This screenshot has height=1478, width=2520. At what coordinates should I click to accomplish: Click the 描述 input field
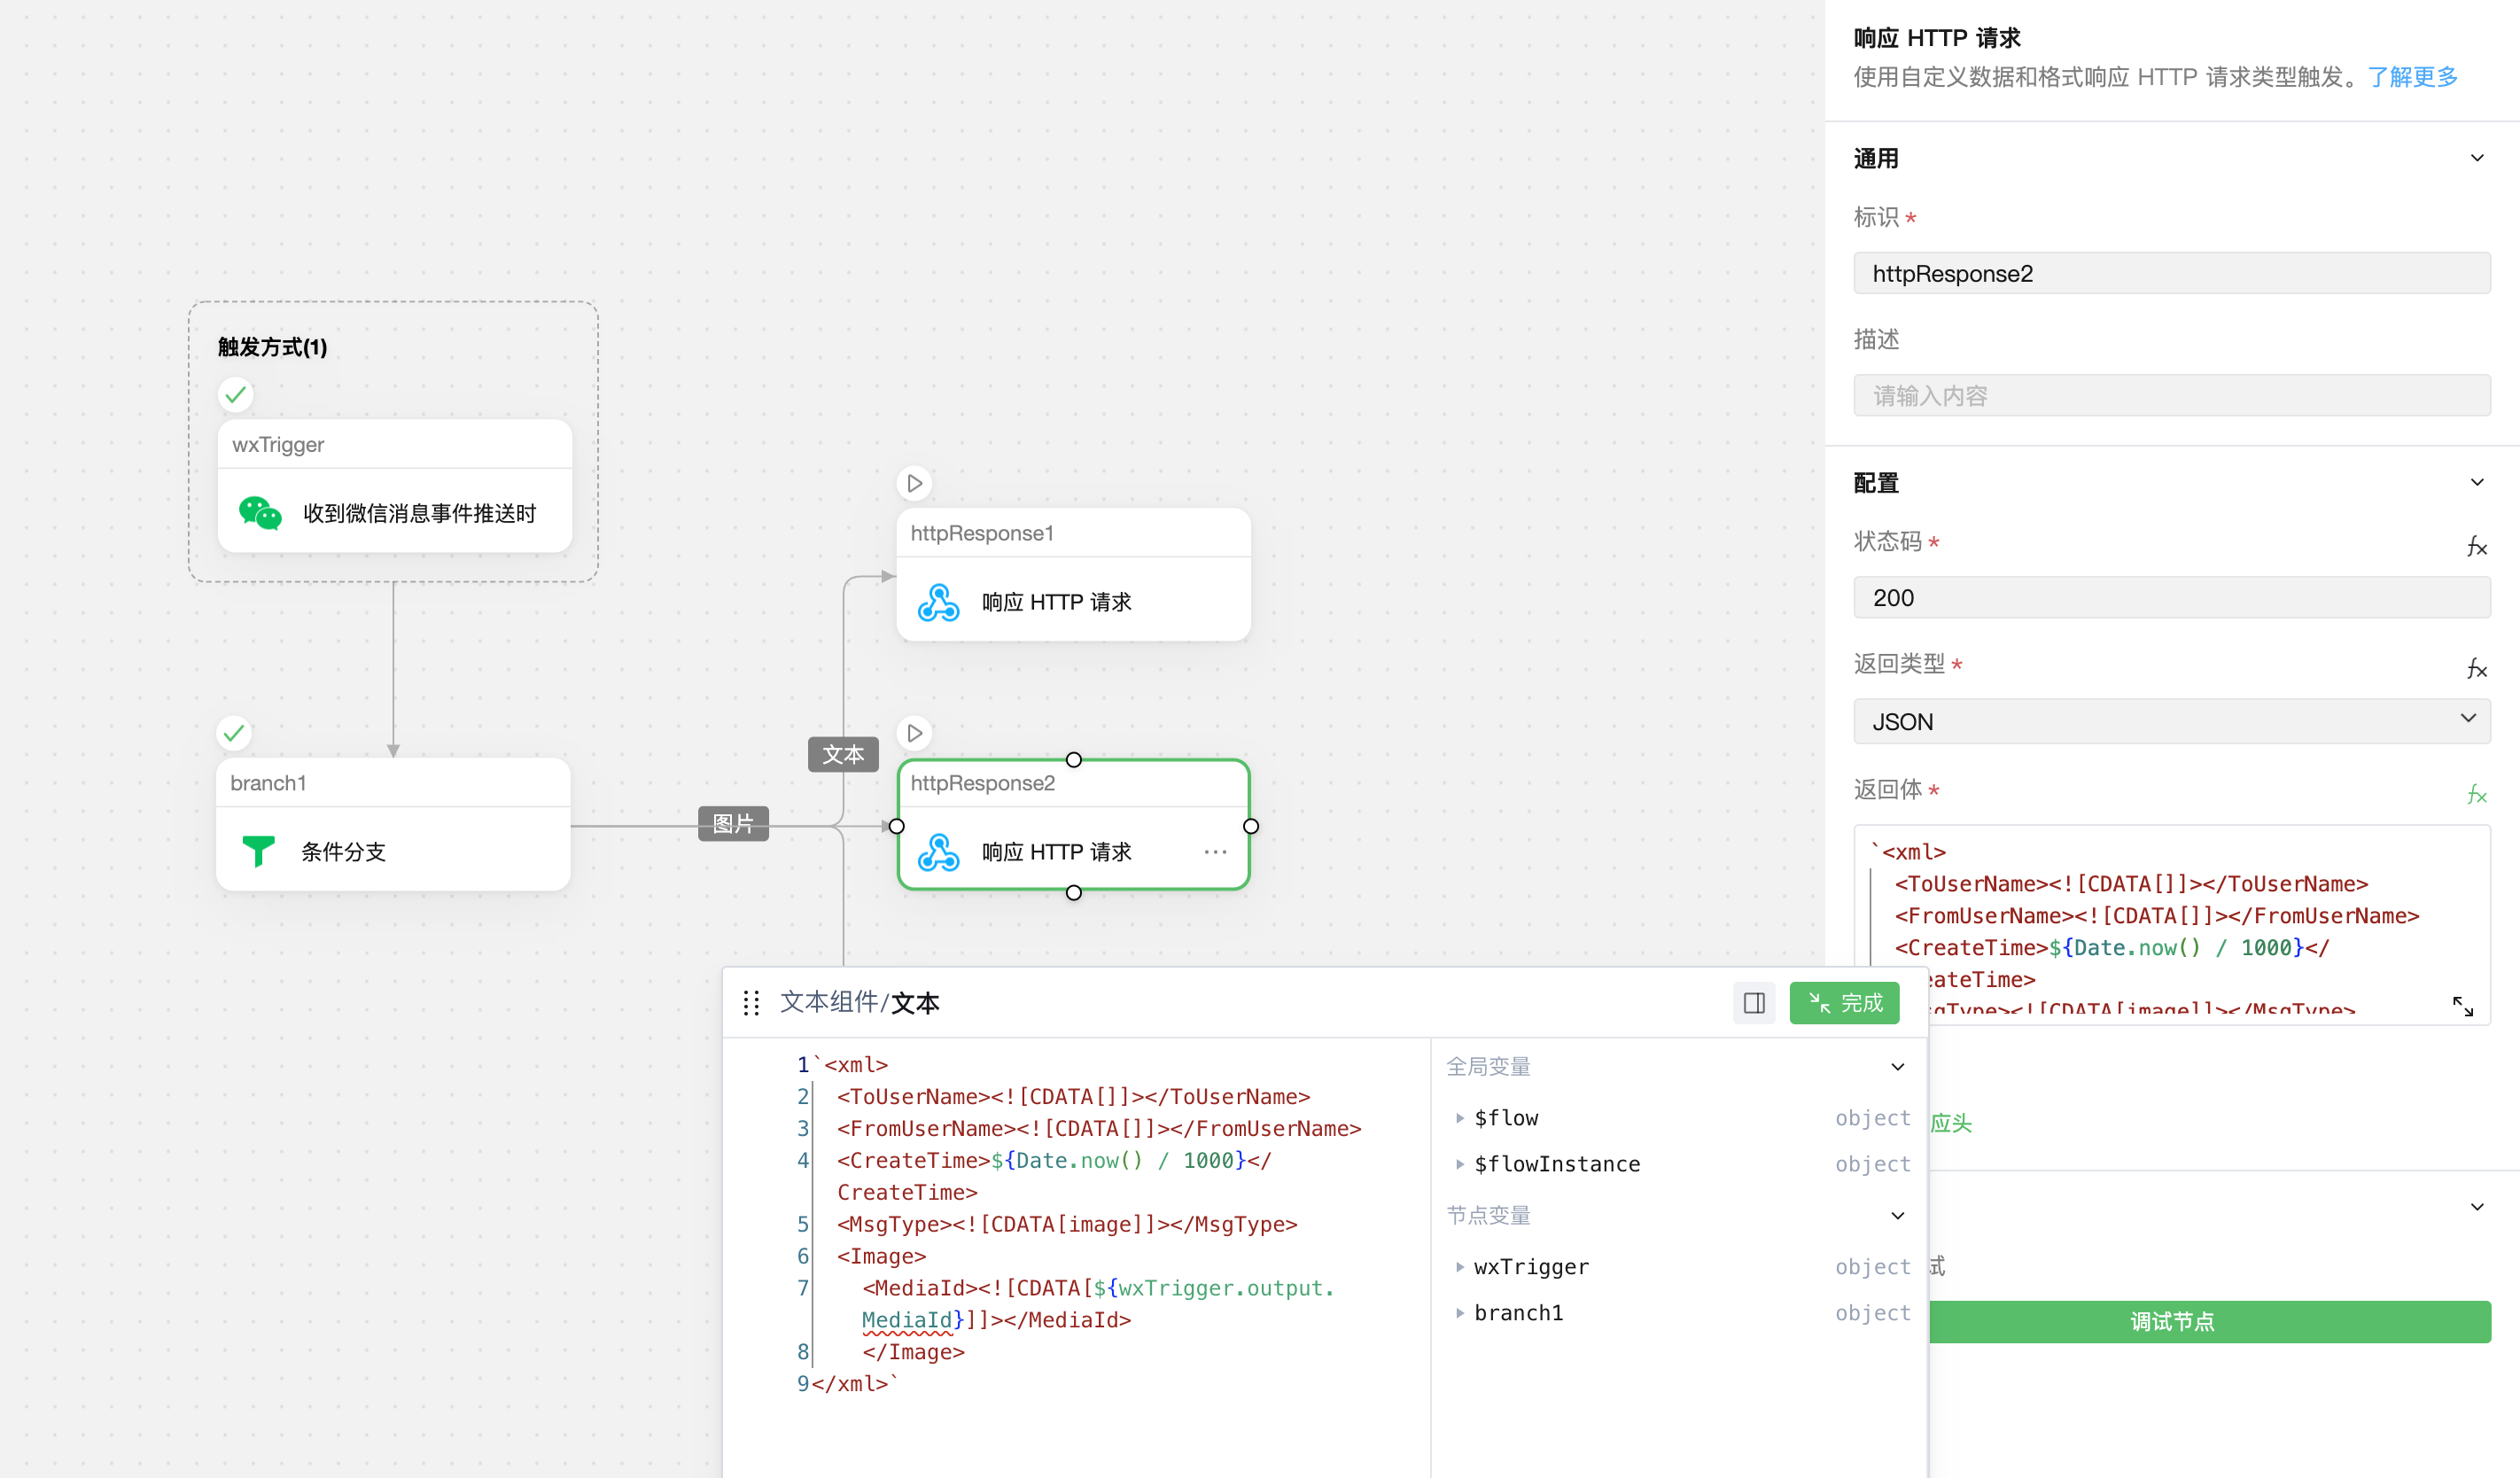[x=2170, y=396]
